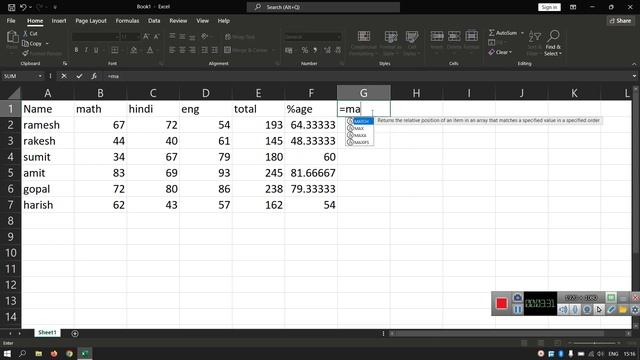
Task: Switch to the Formulas tab
Action: pyautogui.click(x=127, y=20)
